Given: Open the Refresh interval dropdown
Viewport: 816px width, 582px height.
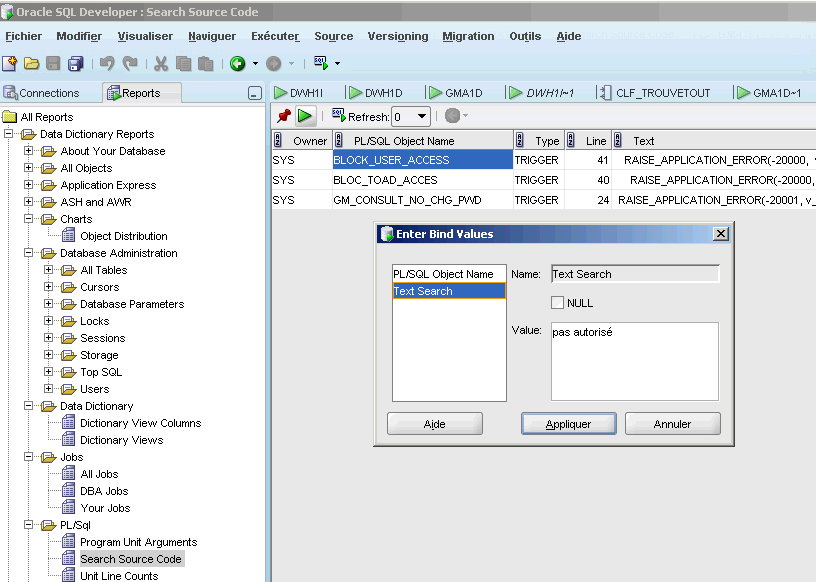Looking at the screenshot, I should tap(422, 117).
